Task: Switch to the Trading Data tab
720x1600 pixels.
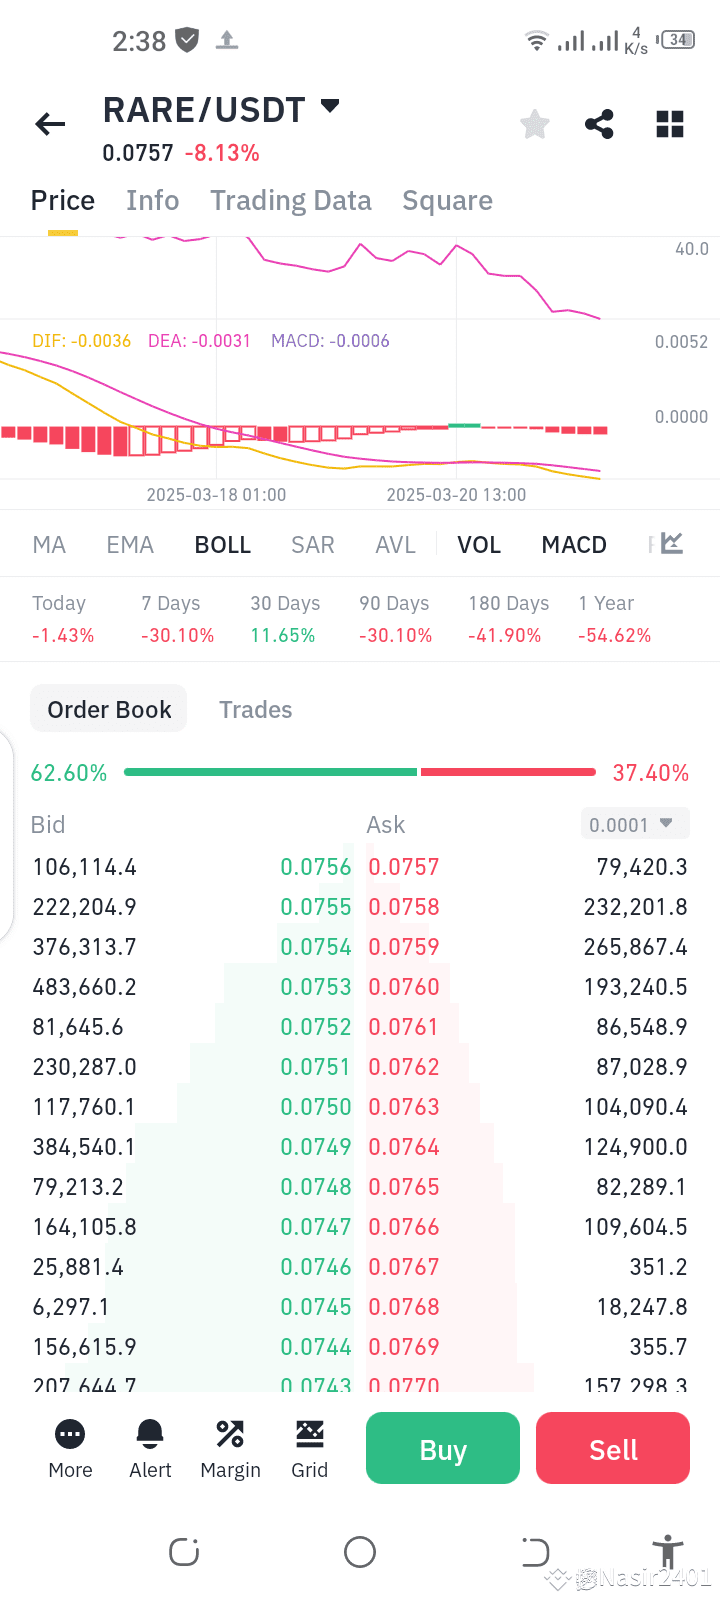Action: tap(291, 201)
